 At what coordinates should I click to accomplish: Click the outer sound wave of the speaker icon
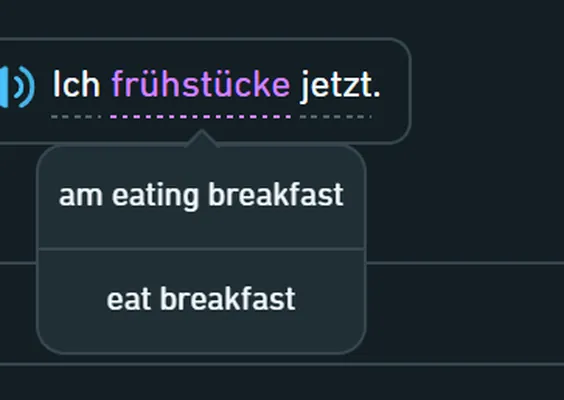(27, 87)
